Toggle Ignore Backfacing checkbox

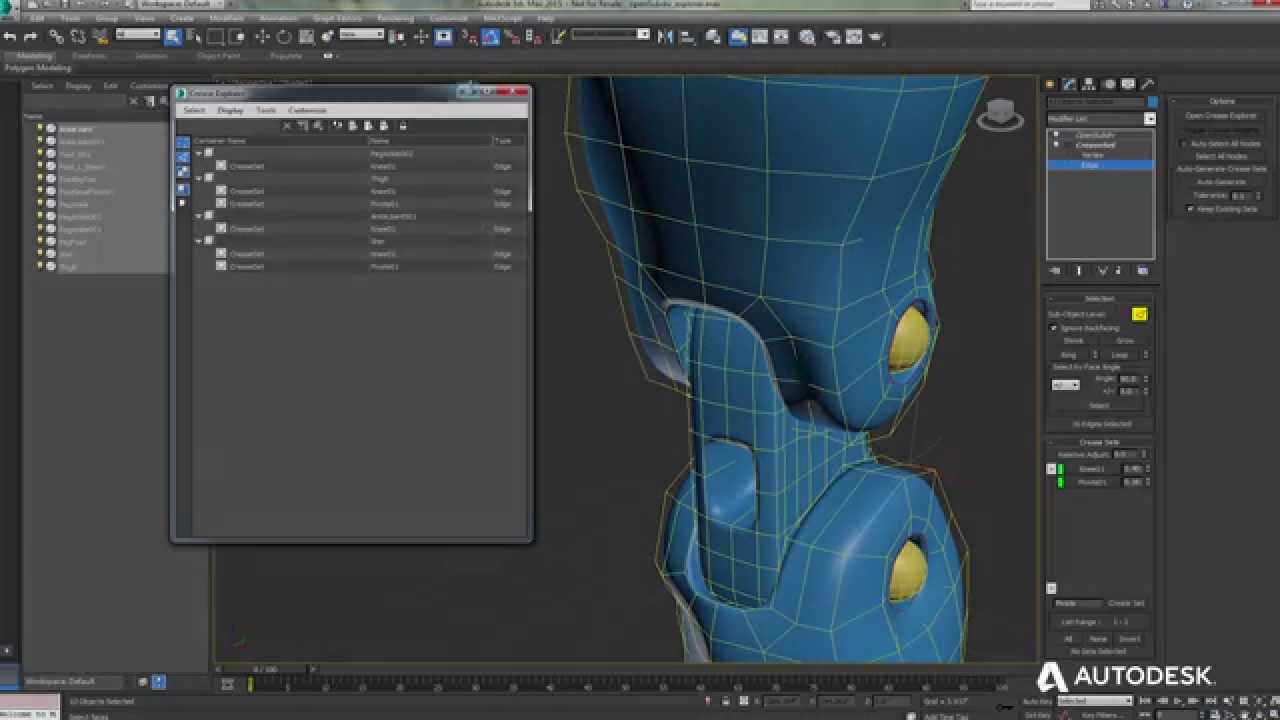tap(1053, 328)
